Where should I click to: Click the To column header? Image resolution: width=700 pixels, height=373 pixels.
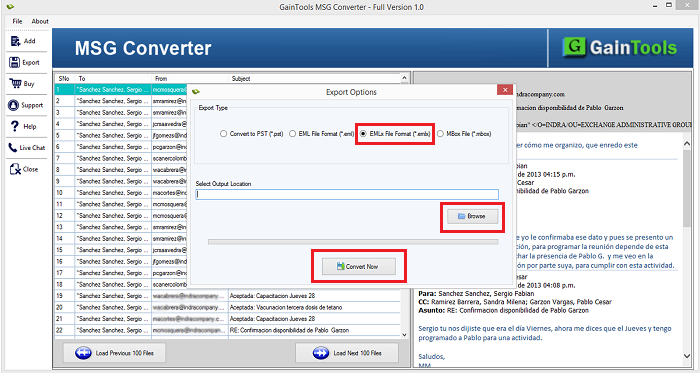[113, 79]
